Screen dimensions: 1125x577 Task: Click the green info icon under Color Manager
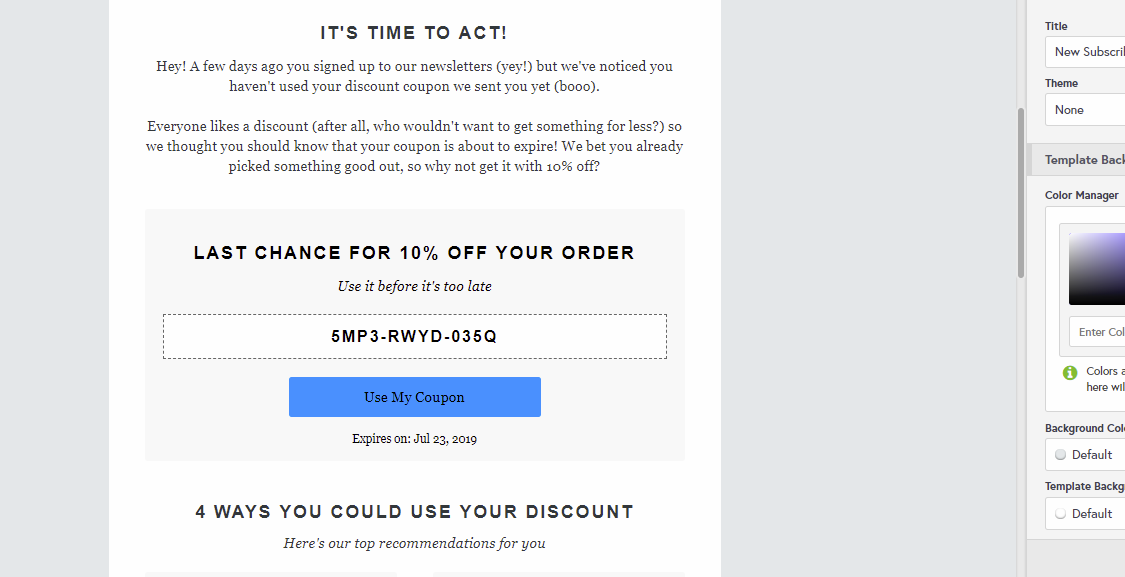tap(1070, 372)
